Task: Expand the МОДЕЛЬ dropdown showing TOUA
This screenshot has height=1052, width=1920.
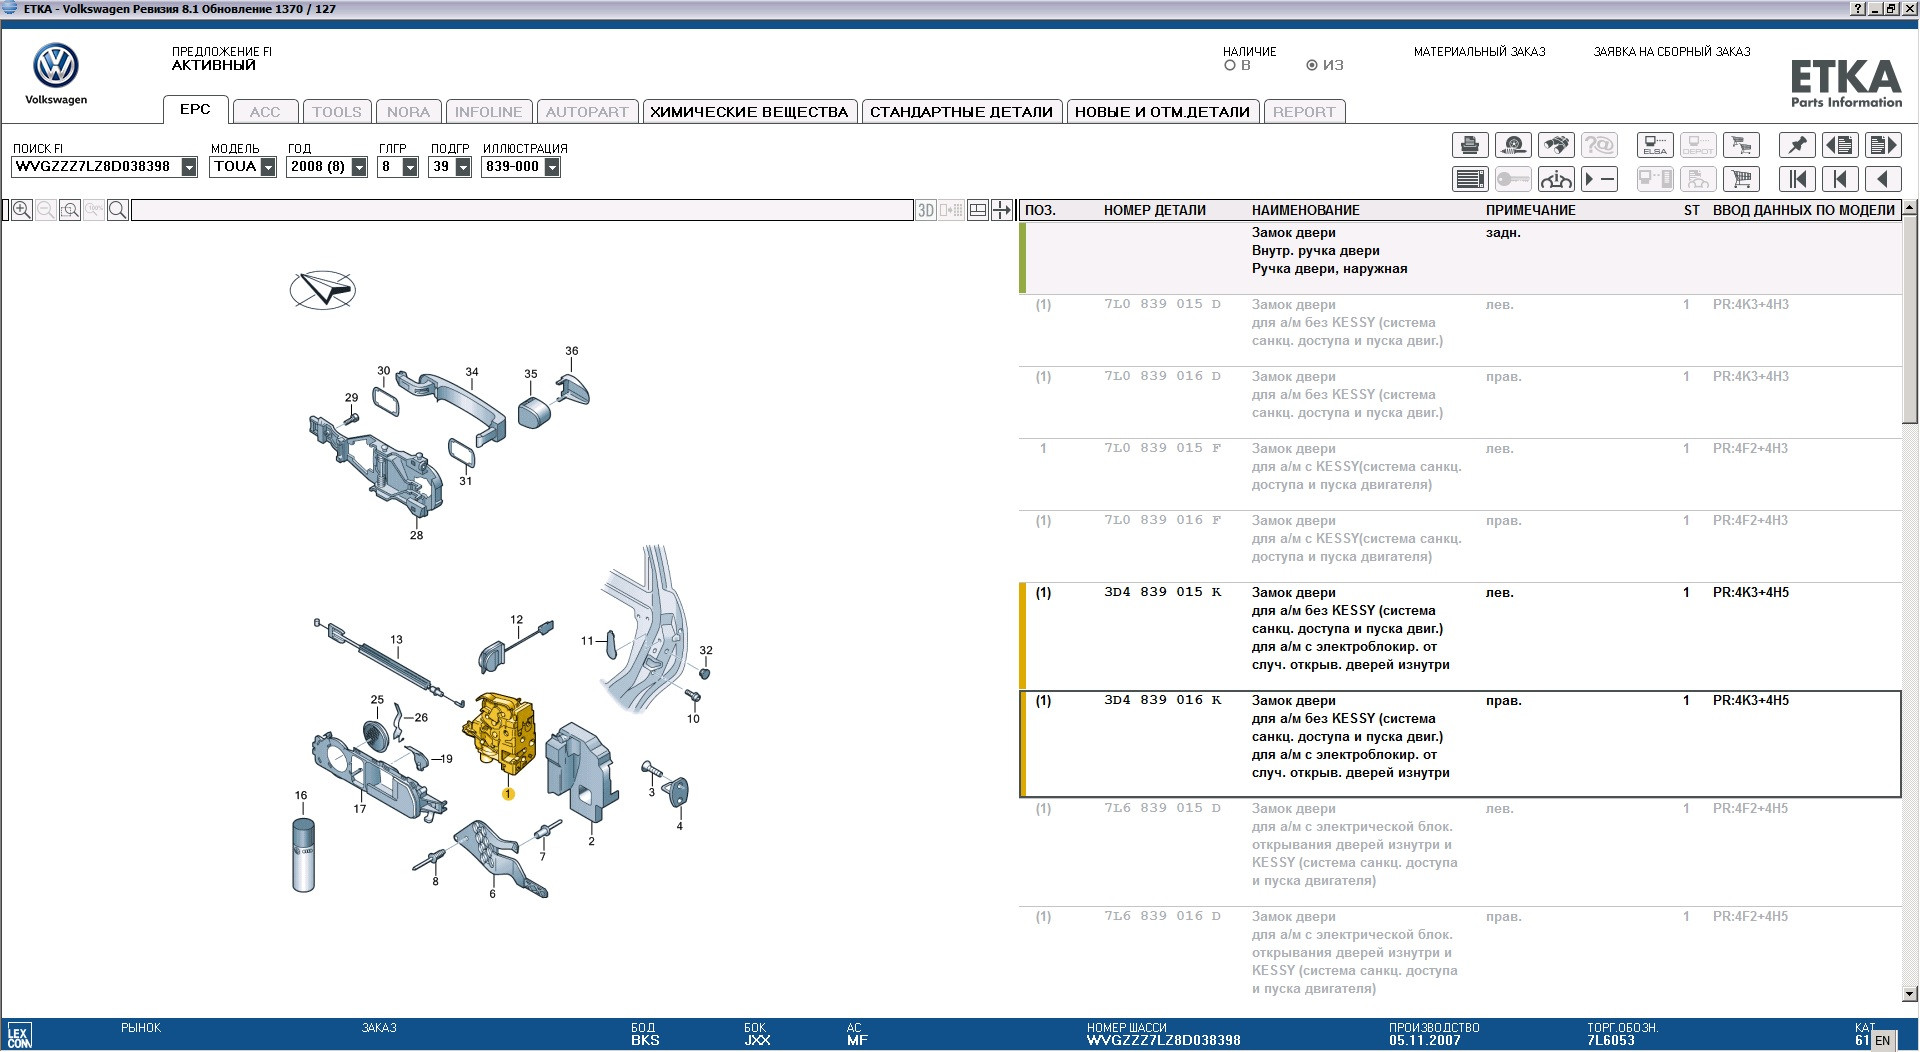Action: 268,168
